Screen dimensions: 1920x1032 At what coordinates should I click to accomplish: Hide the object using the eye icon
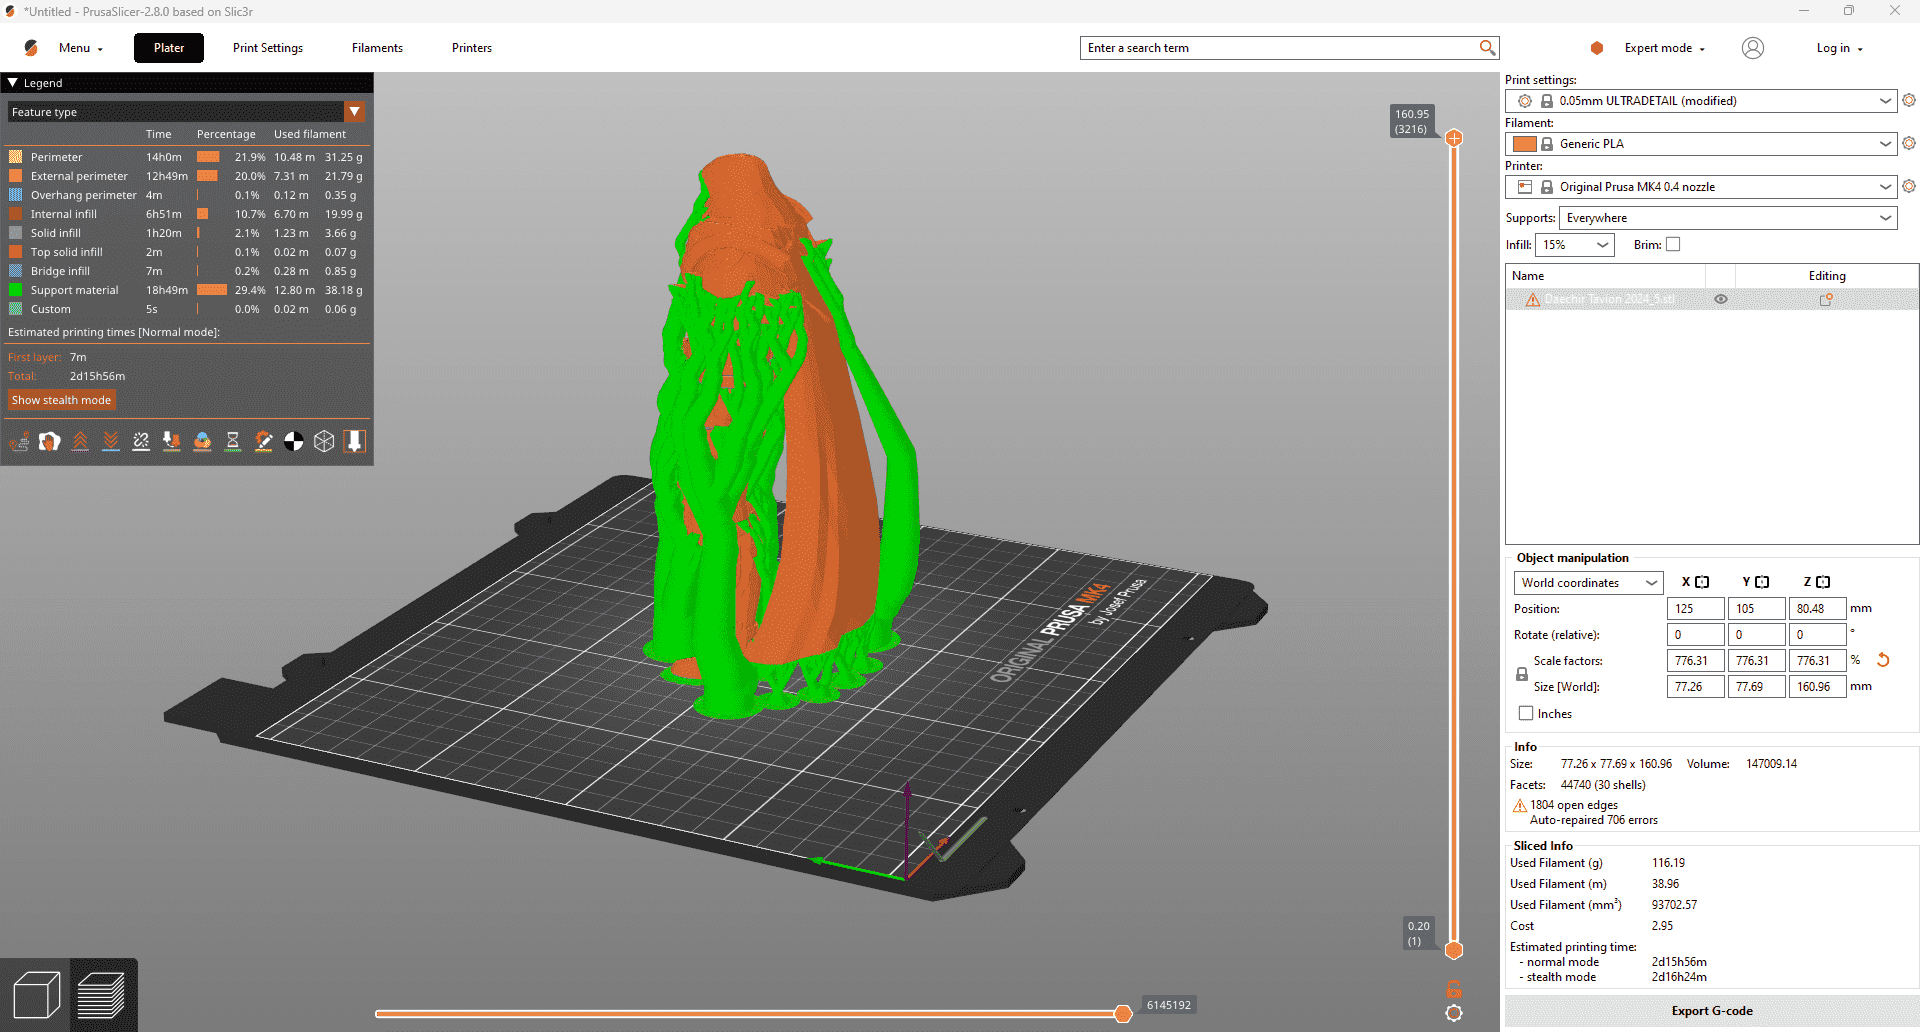tap(1721, 299)
